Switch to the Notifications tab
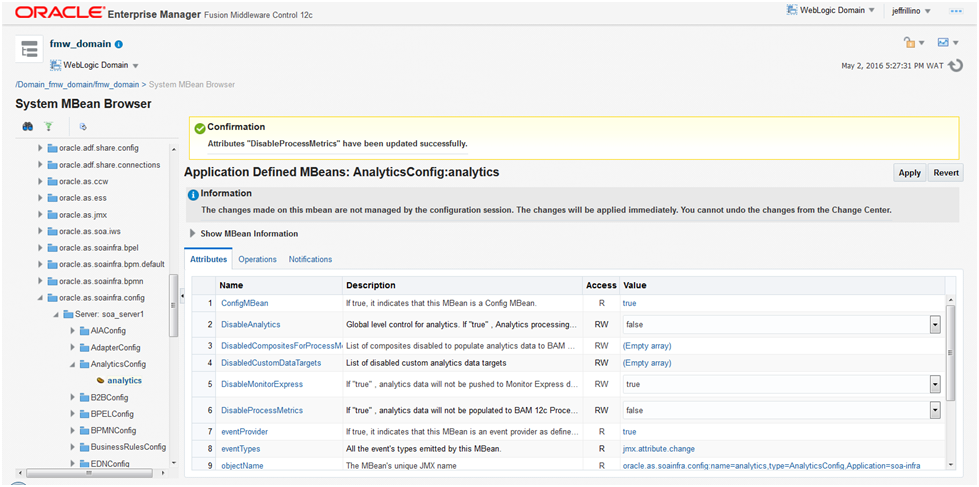 pyautogui.click(x=310, y=259)
